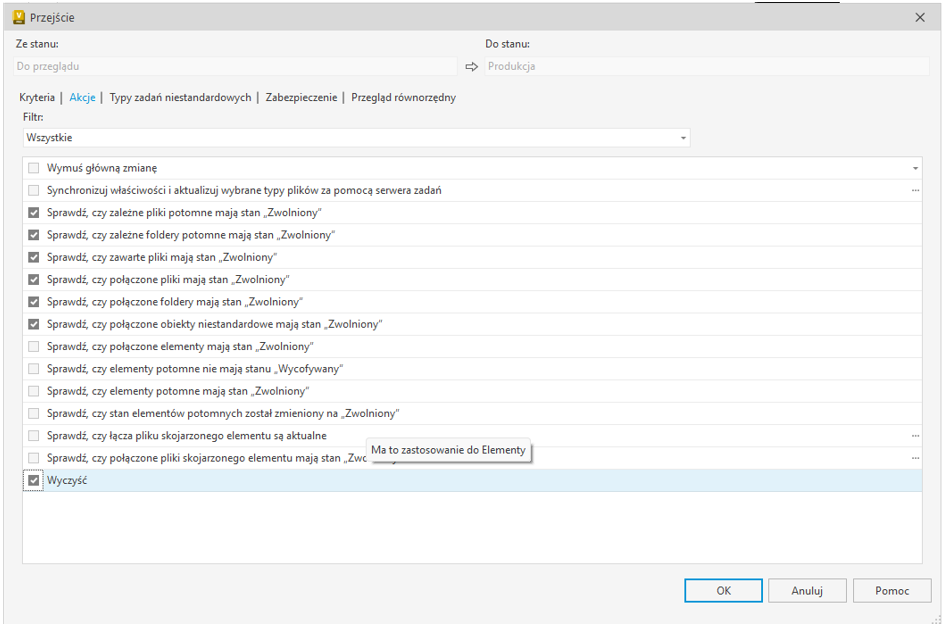Screen dimensions: 948x629
Task: Switch to Typy zadań niestandardowych tab
Action: (180, 98)
